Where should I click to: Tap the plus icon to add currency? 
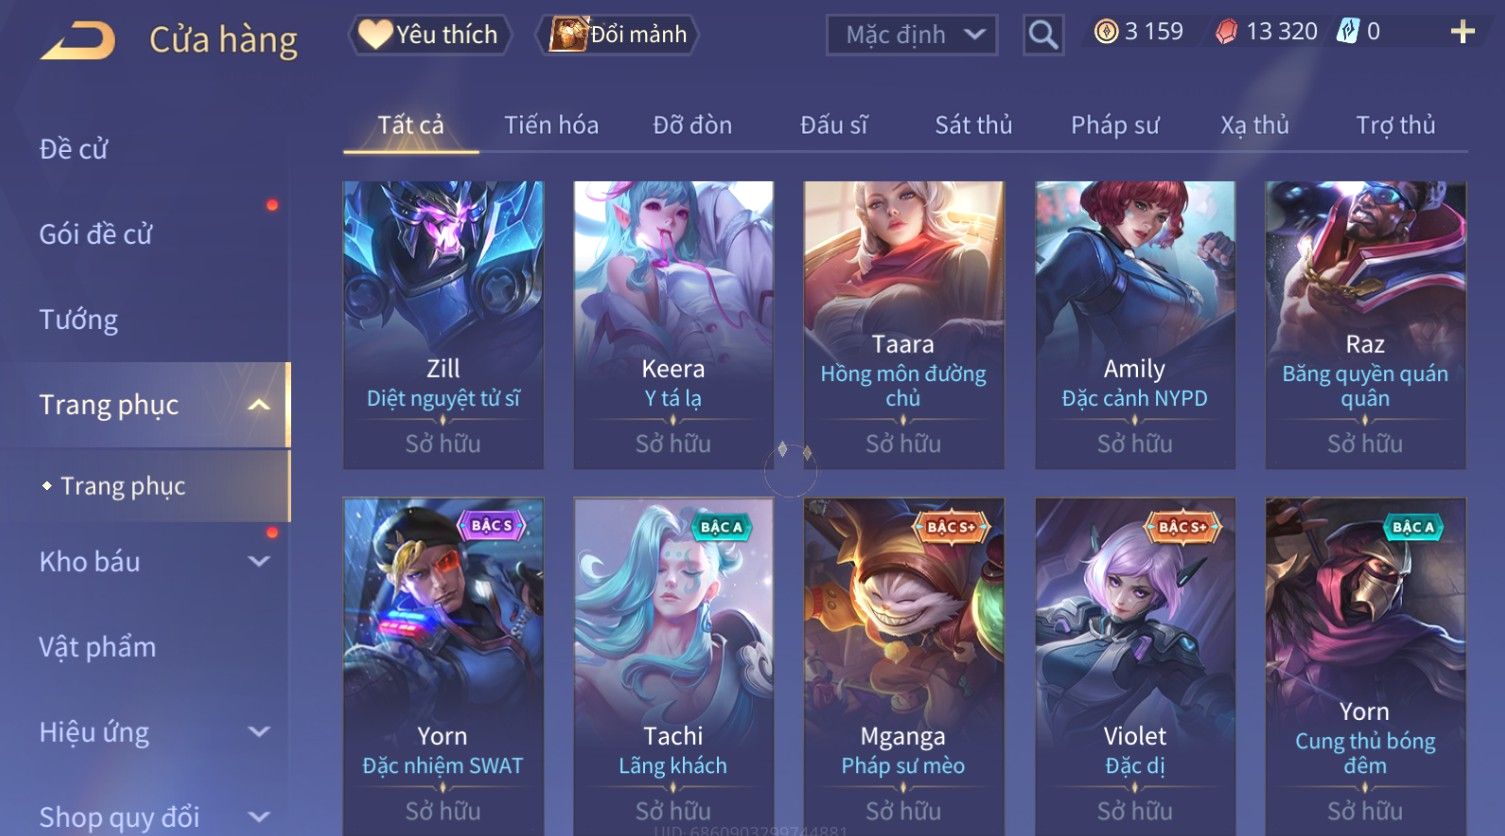coord(1462,32)
